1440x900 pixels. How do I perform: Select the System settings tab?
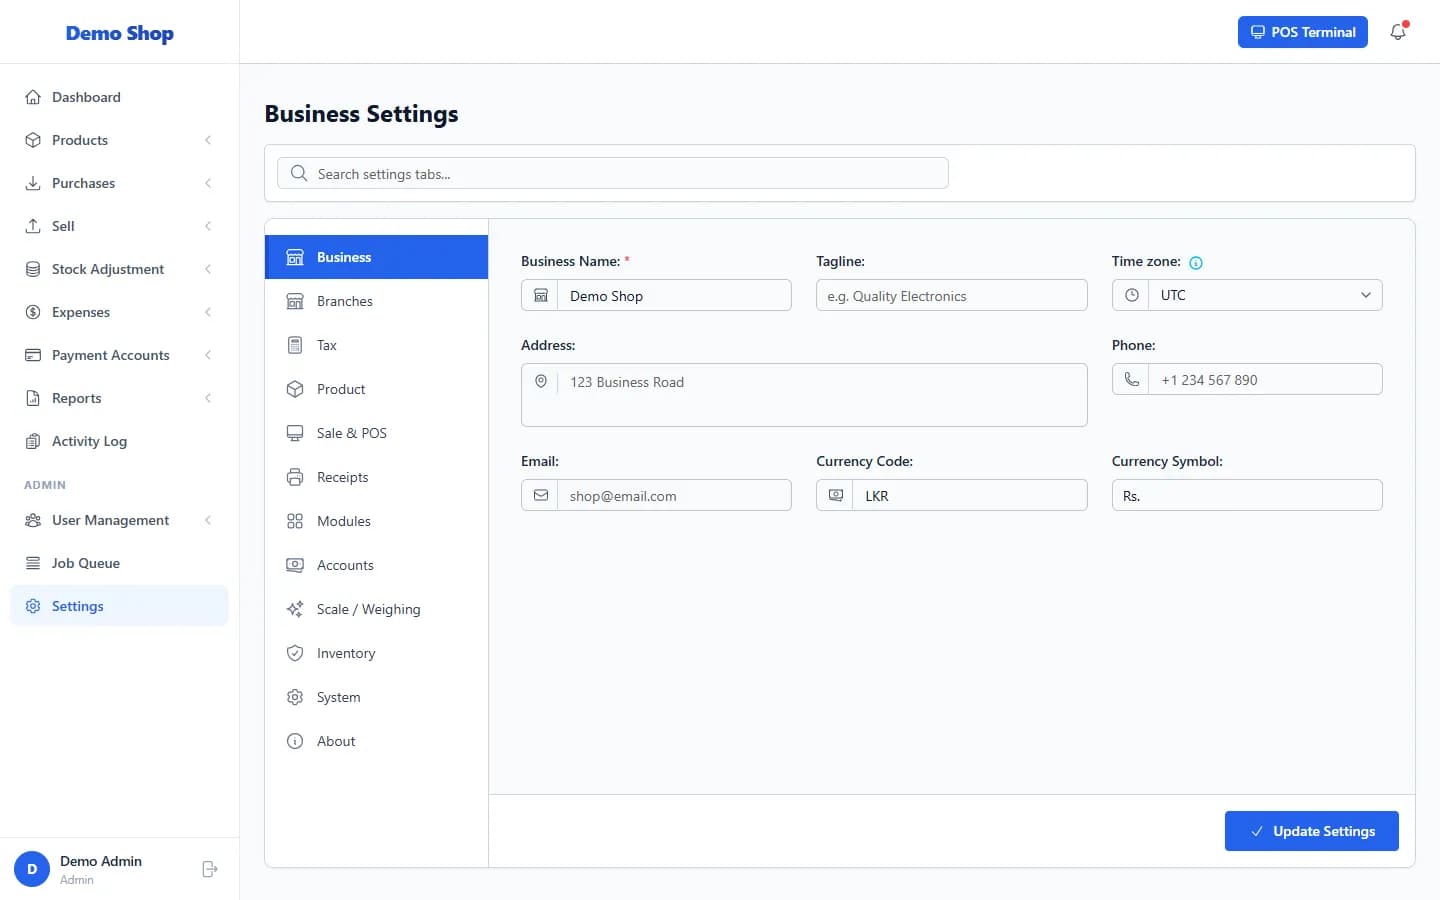click(376, 697)
